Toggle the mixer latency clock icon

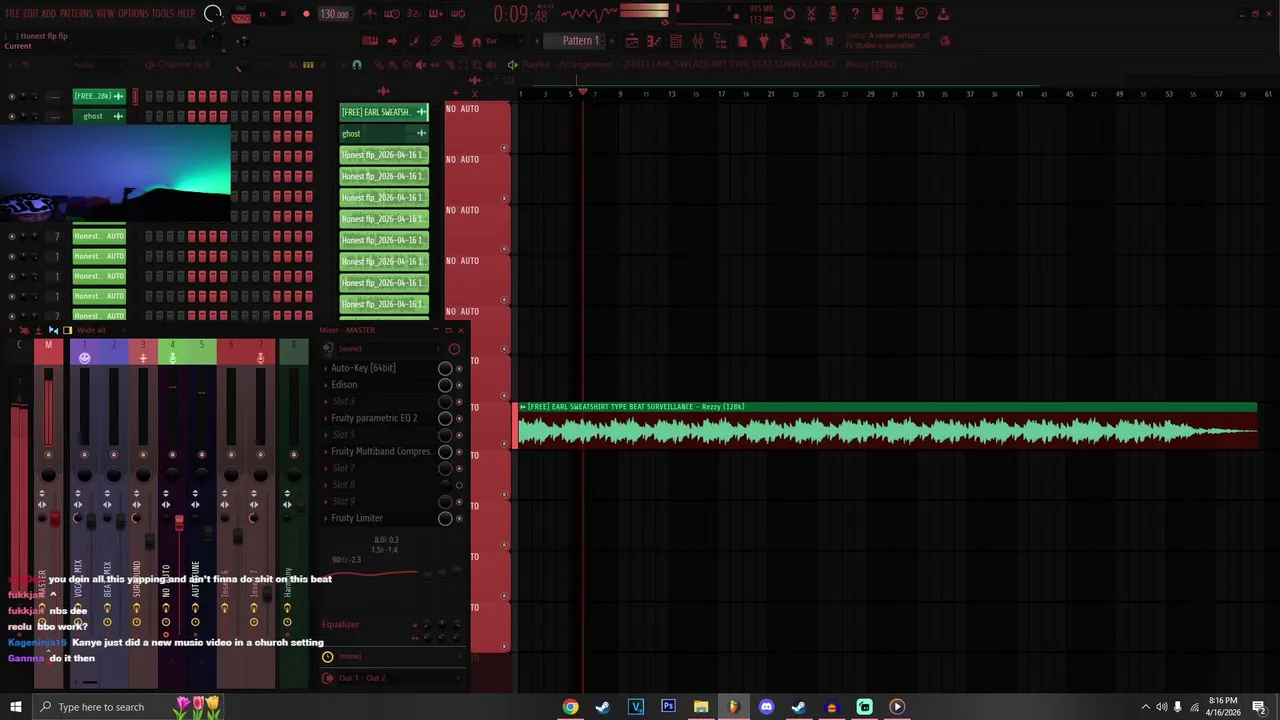coord(454,349)
